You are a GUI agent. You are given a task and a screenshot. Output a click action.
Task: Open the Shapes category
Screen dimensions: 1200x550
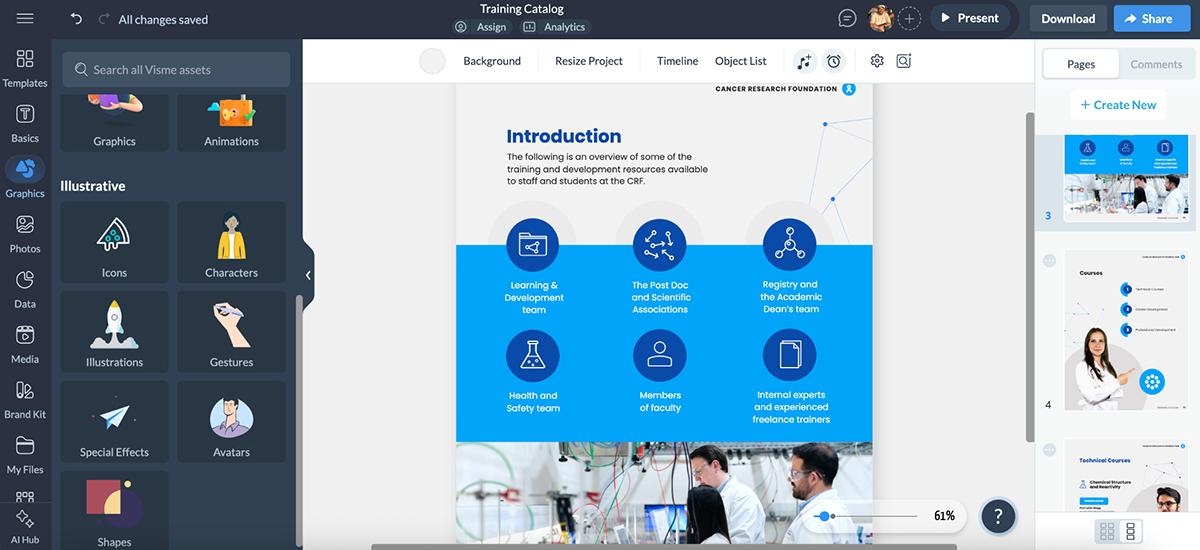(114, 510)
